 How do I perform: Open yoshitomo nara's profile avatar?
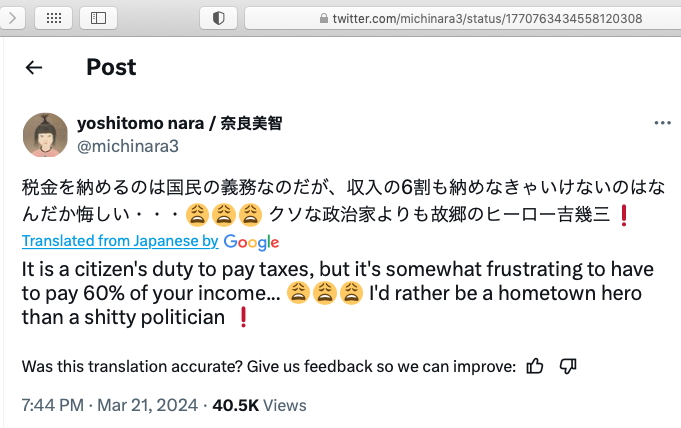pyautogui.click(x=43, y=134)
